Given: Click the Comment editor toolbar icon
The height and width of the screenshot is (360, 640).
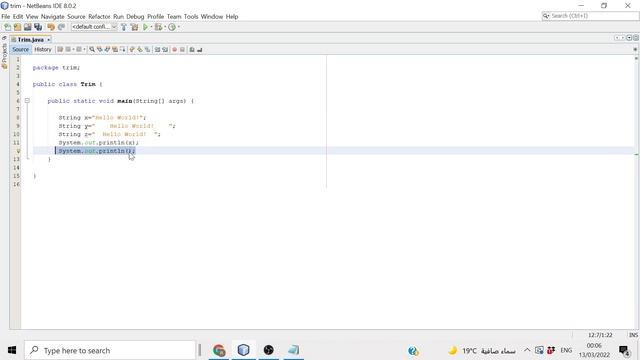Looking at the screenshot, I should [x=192, y=49].
